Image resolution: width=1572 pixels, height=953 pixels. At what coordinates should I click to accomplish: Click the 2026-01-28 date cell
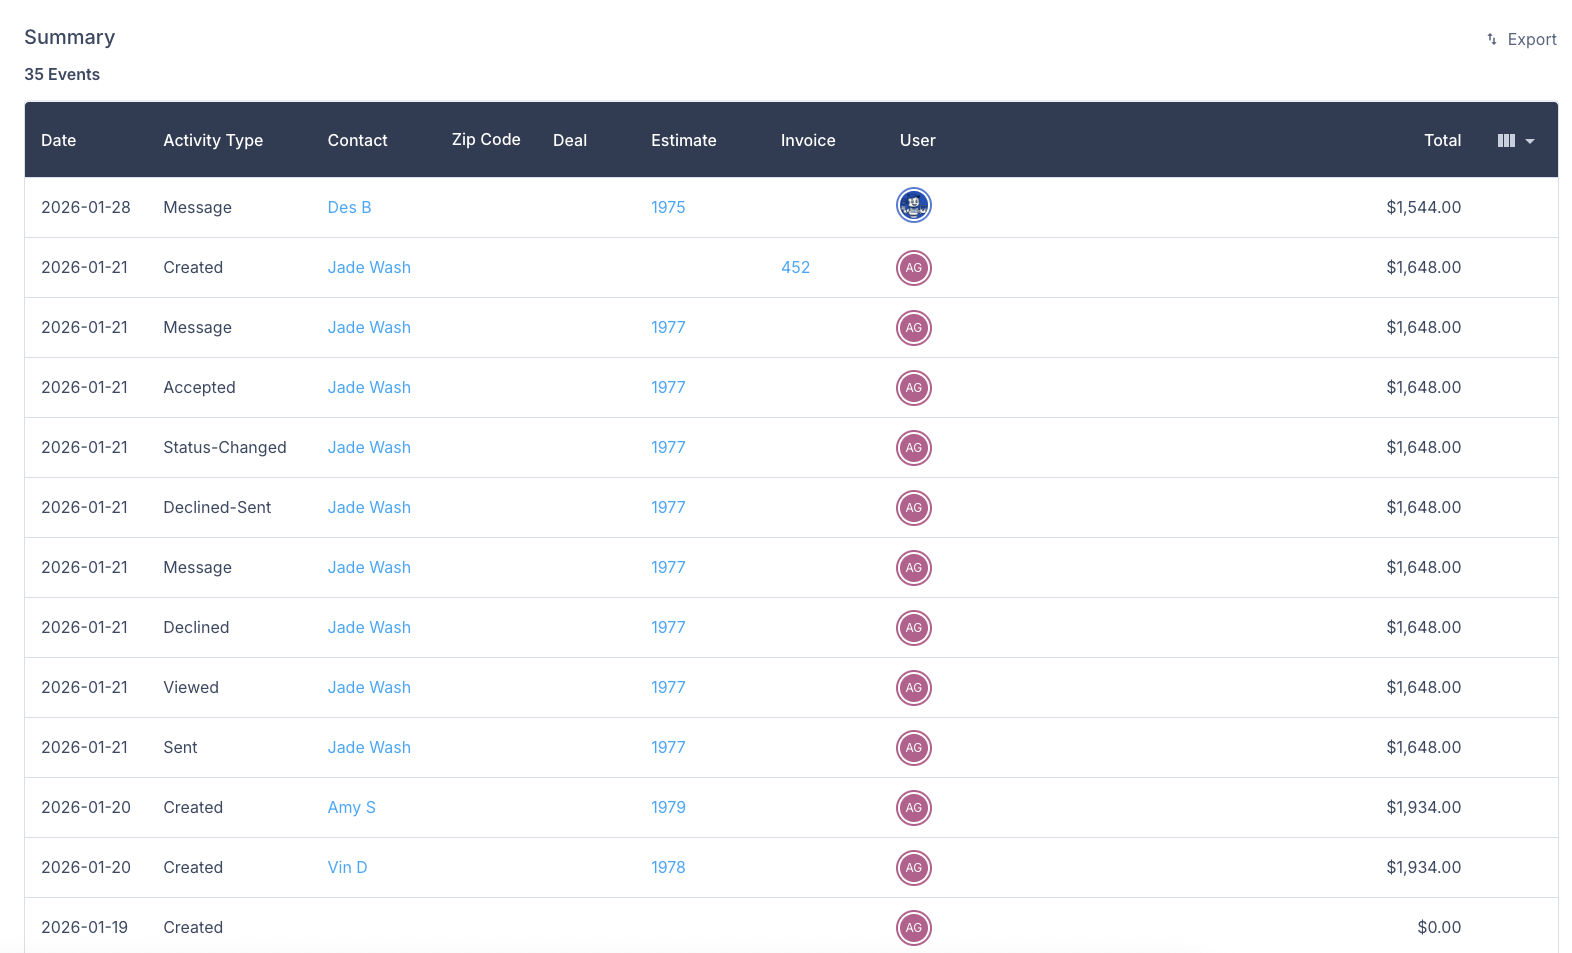[86, 208]
